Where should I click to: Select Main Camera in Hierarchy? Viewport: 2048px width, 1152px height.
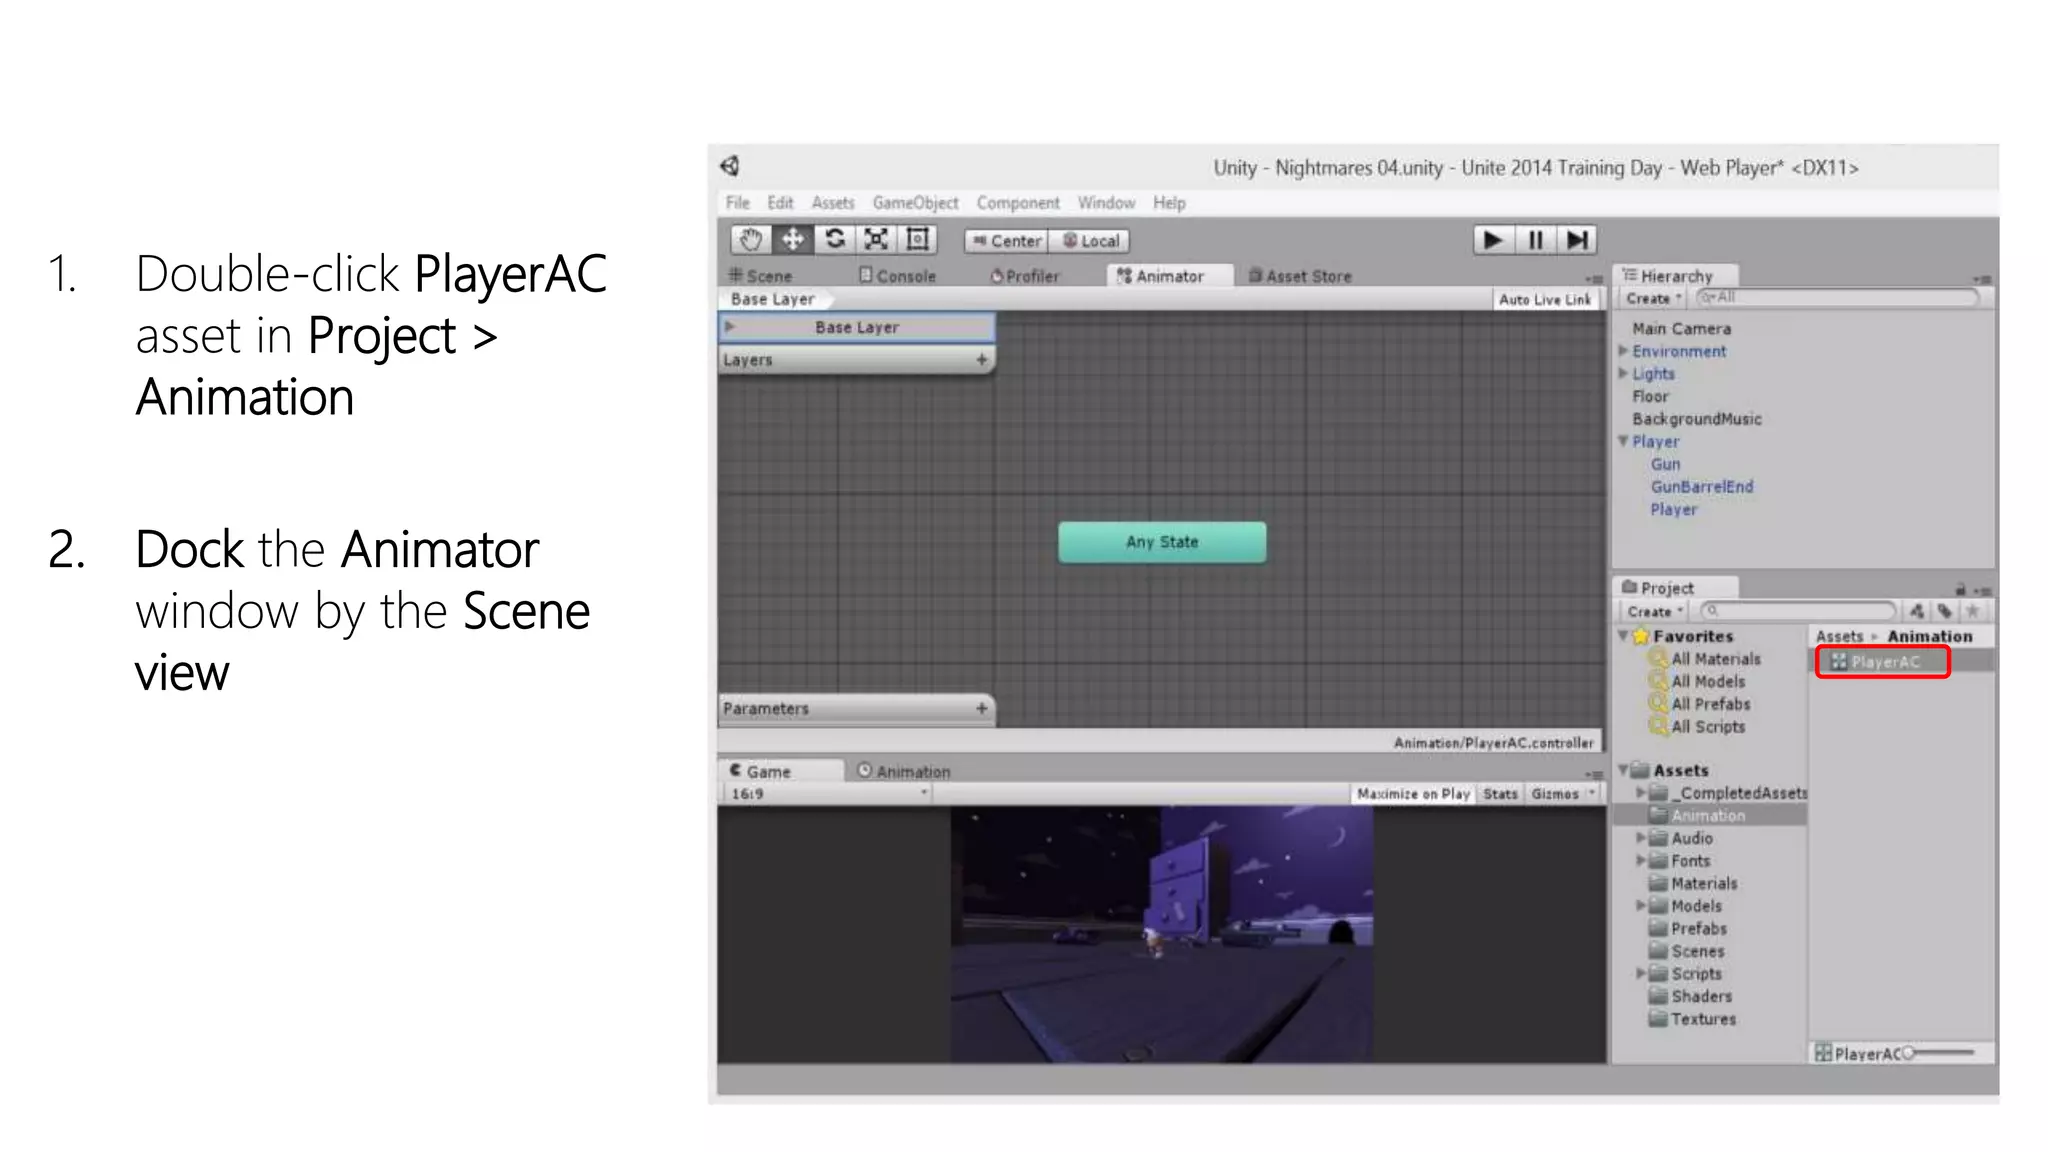pos(1681,329)
